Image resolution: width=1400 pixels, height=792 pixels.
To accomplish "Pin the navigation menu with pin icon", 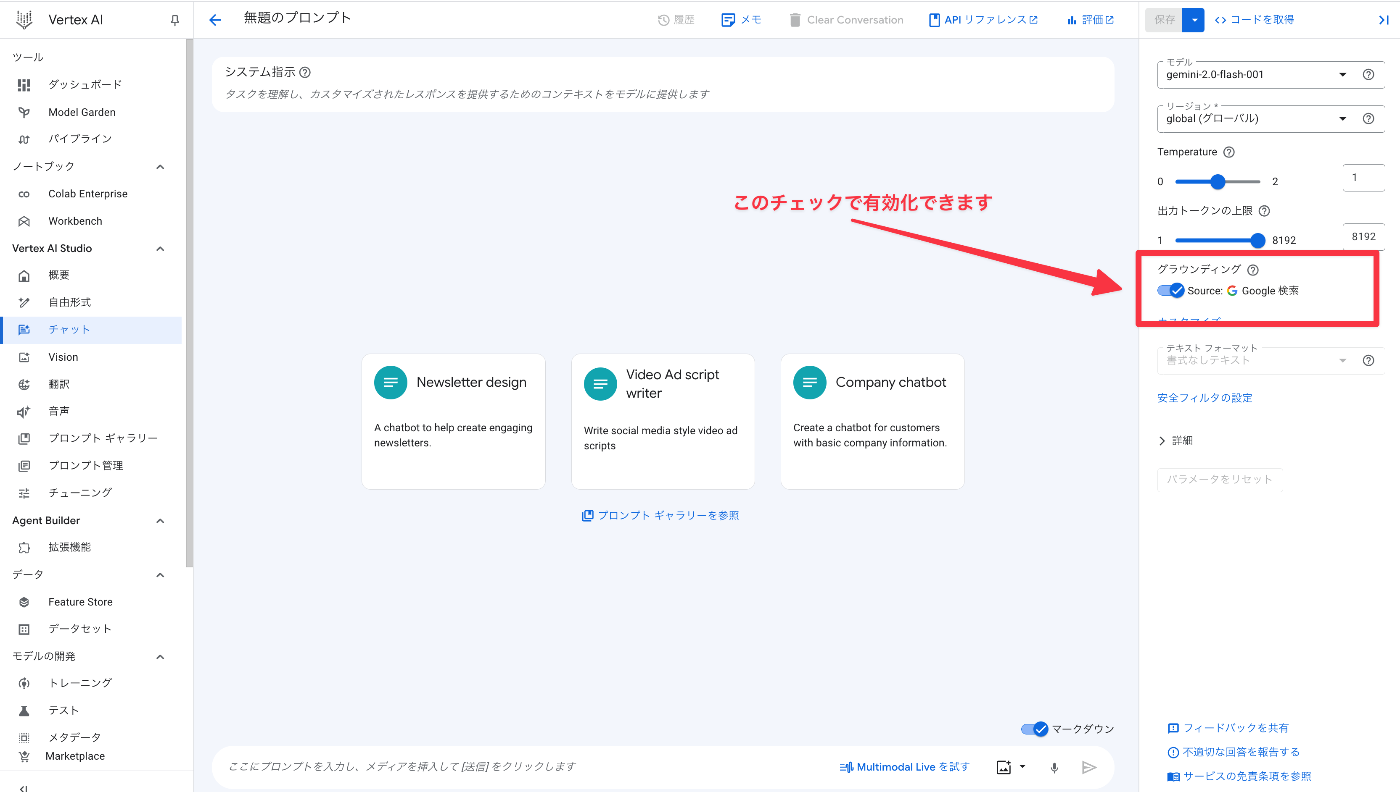I will [x=175, y=20].
